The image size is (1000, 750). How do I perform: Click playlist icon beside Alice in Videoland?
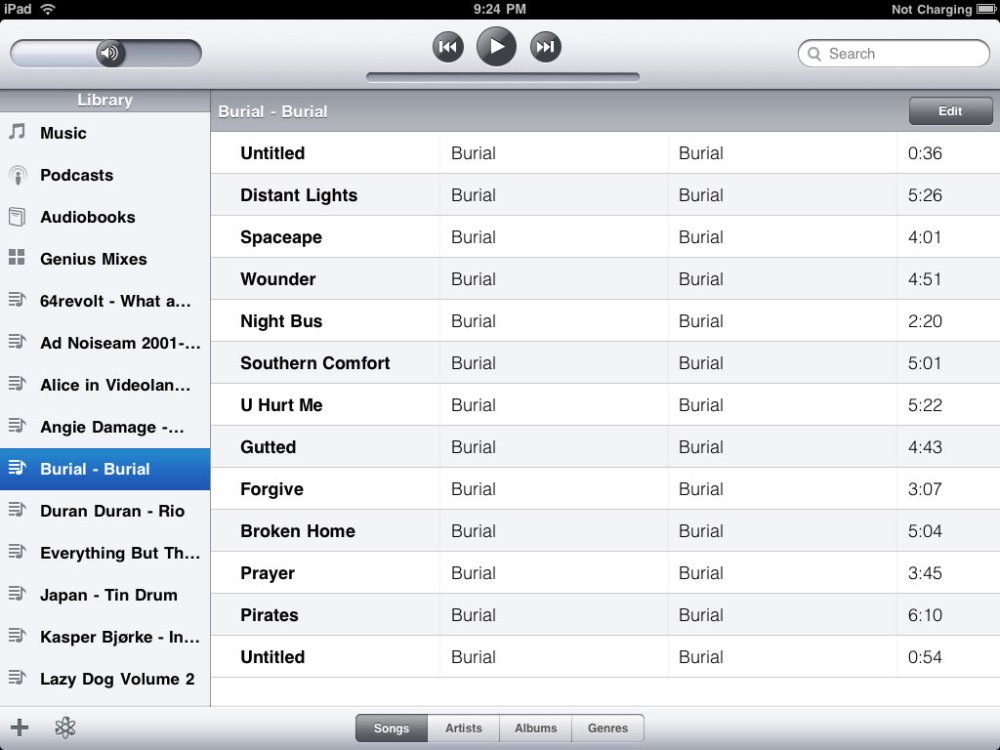tap(17, 383)
